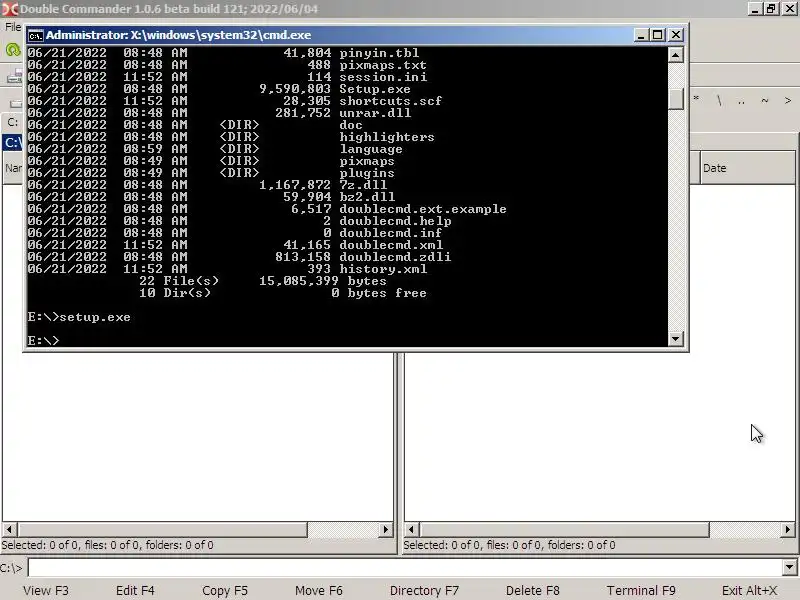The image size is (800, 600).
Task: Click the Terminal F9 button
Action: (641, 590)
